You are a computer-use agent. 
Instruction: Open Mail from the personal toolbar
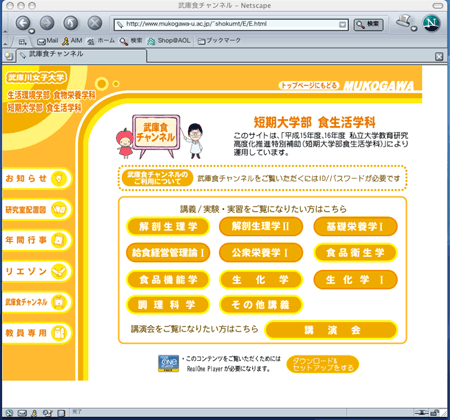point(47,41)
